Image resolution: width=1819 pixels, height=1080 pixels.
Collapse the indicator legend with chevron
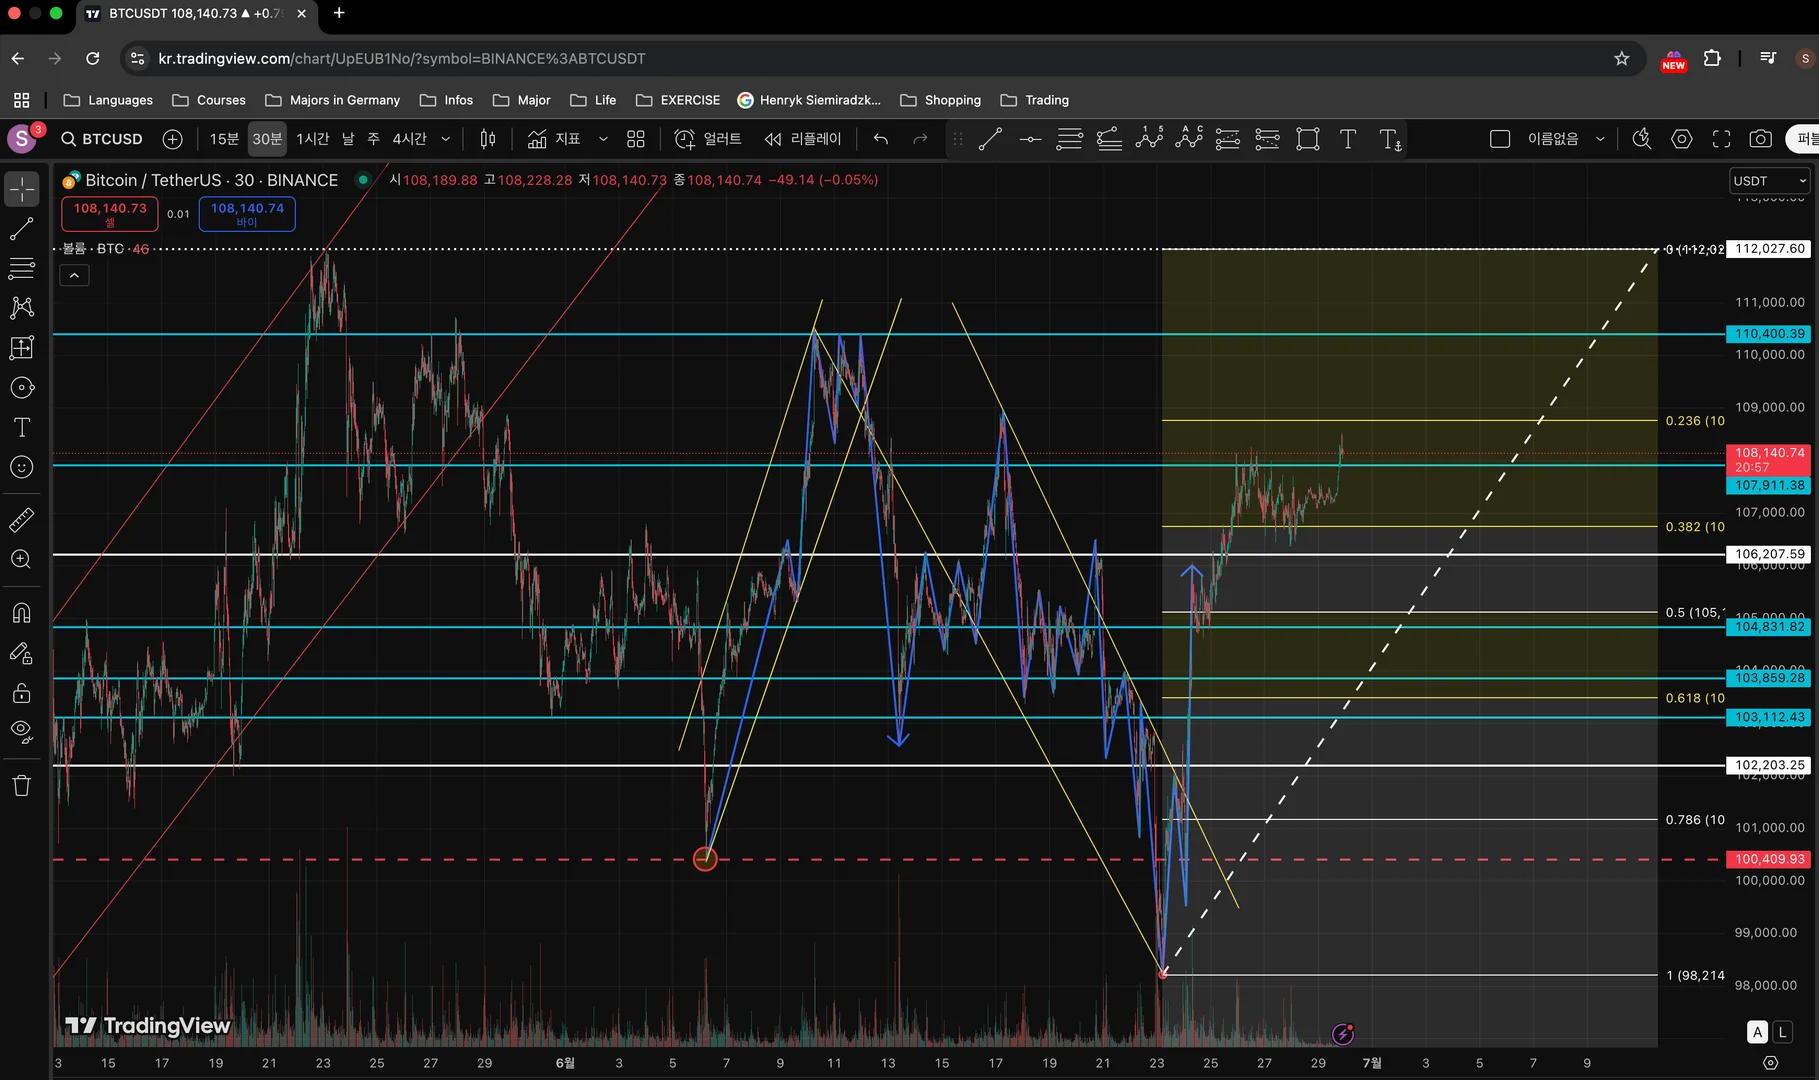pos(75,275)
